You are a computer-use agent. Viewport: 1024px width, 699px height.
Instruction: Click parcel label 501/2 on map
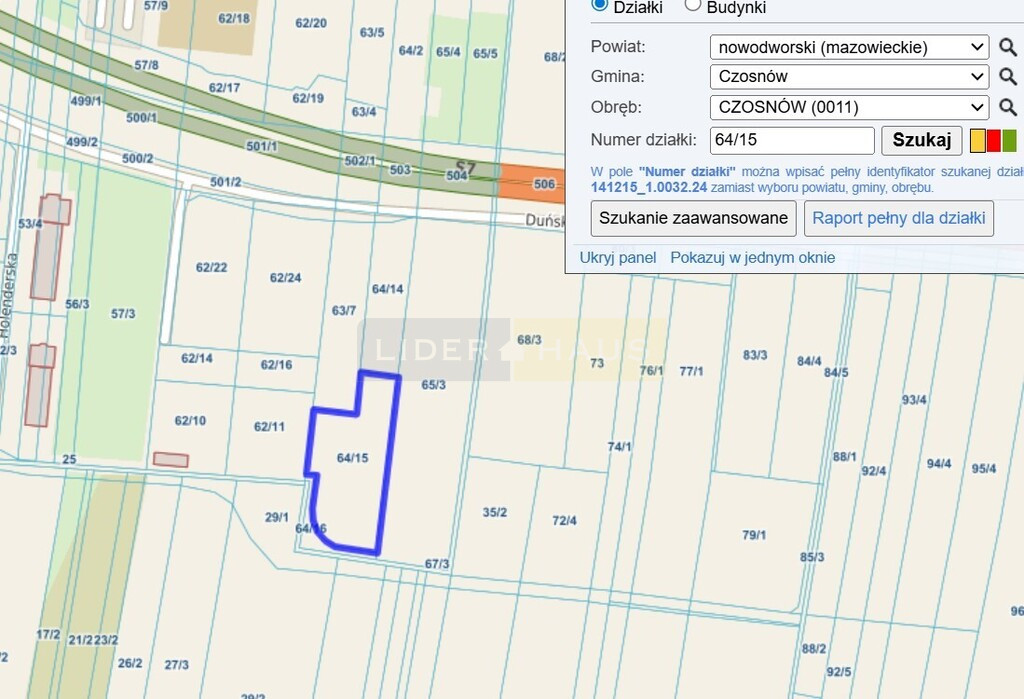click(225, 182)
